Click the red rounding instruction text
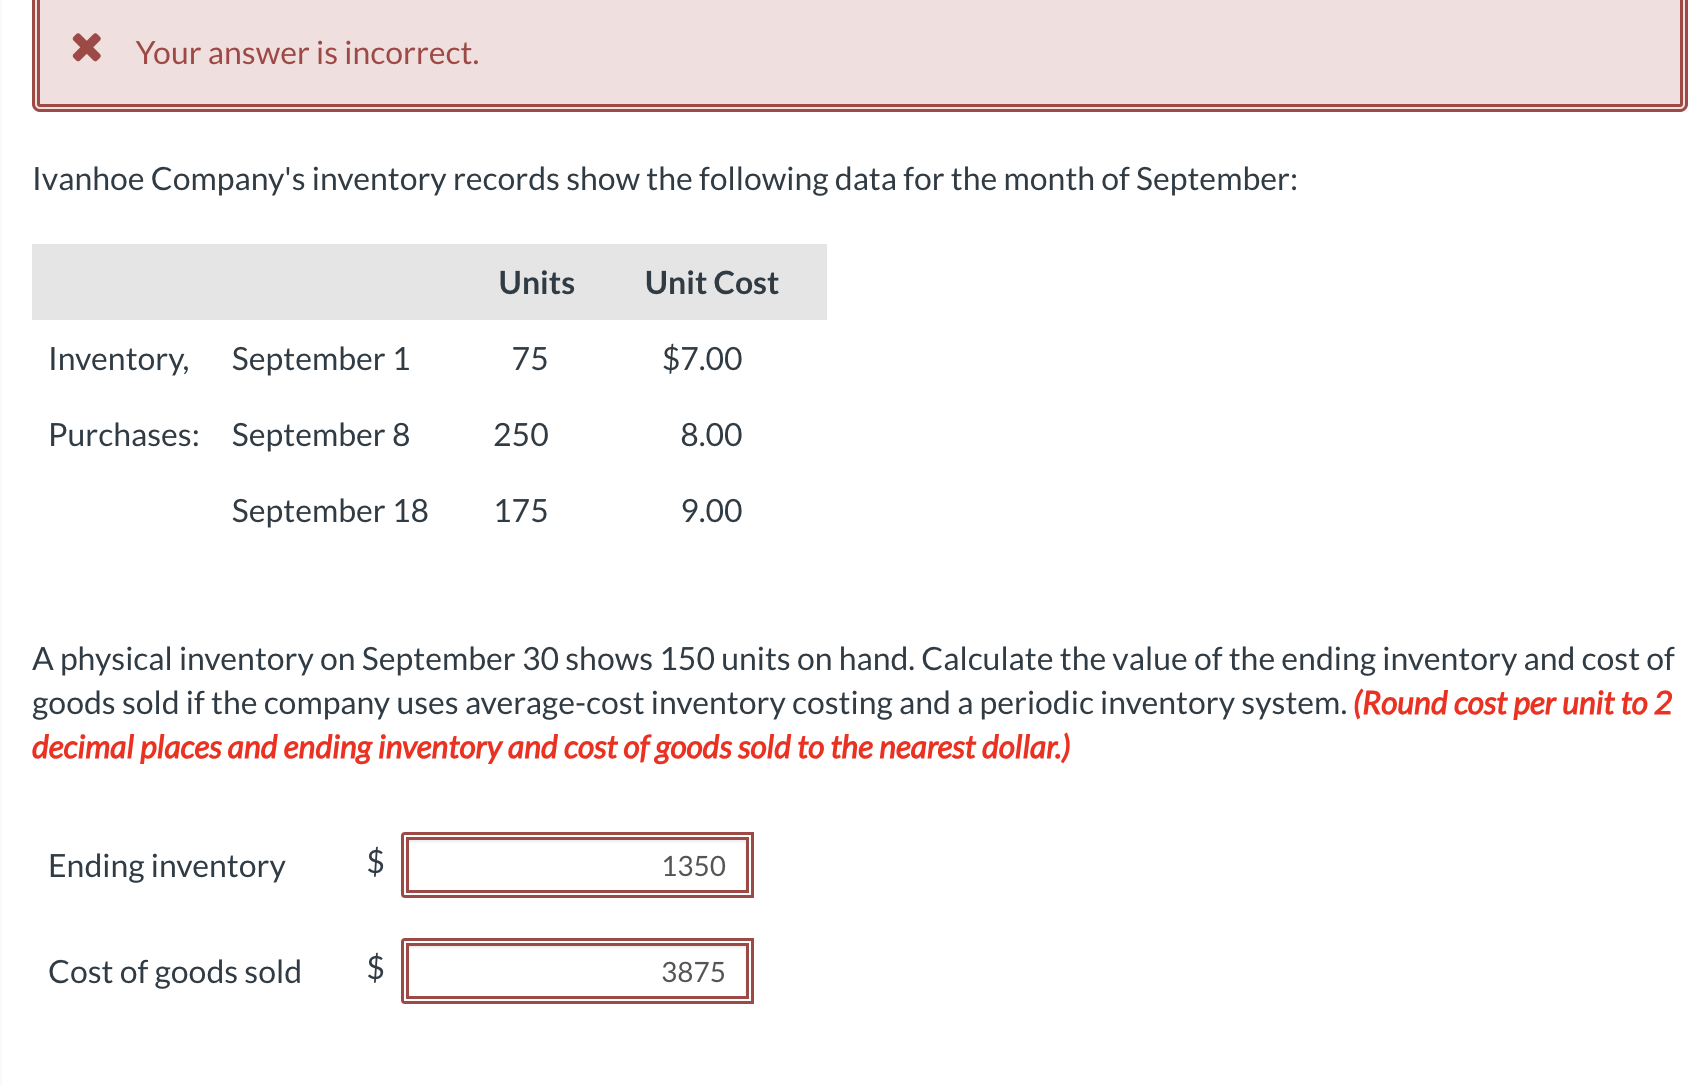Screen dimensions: 1702x1086 (551, 747)
